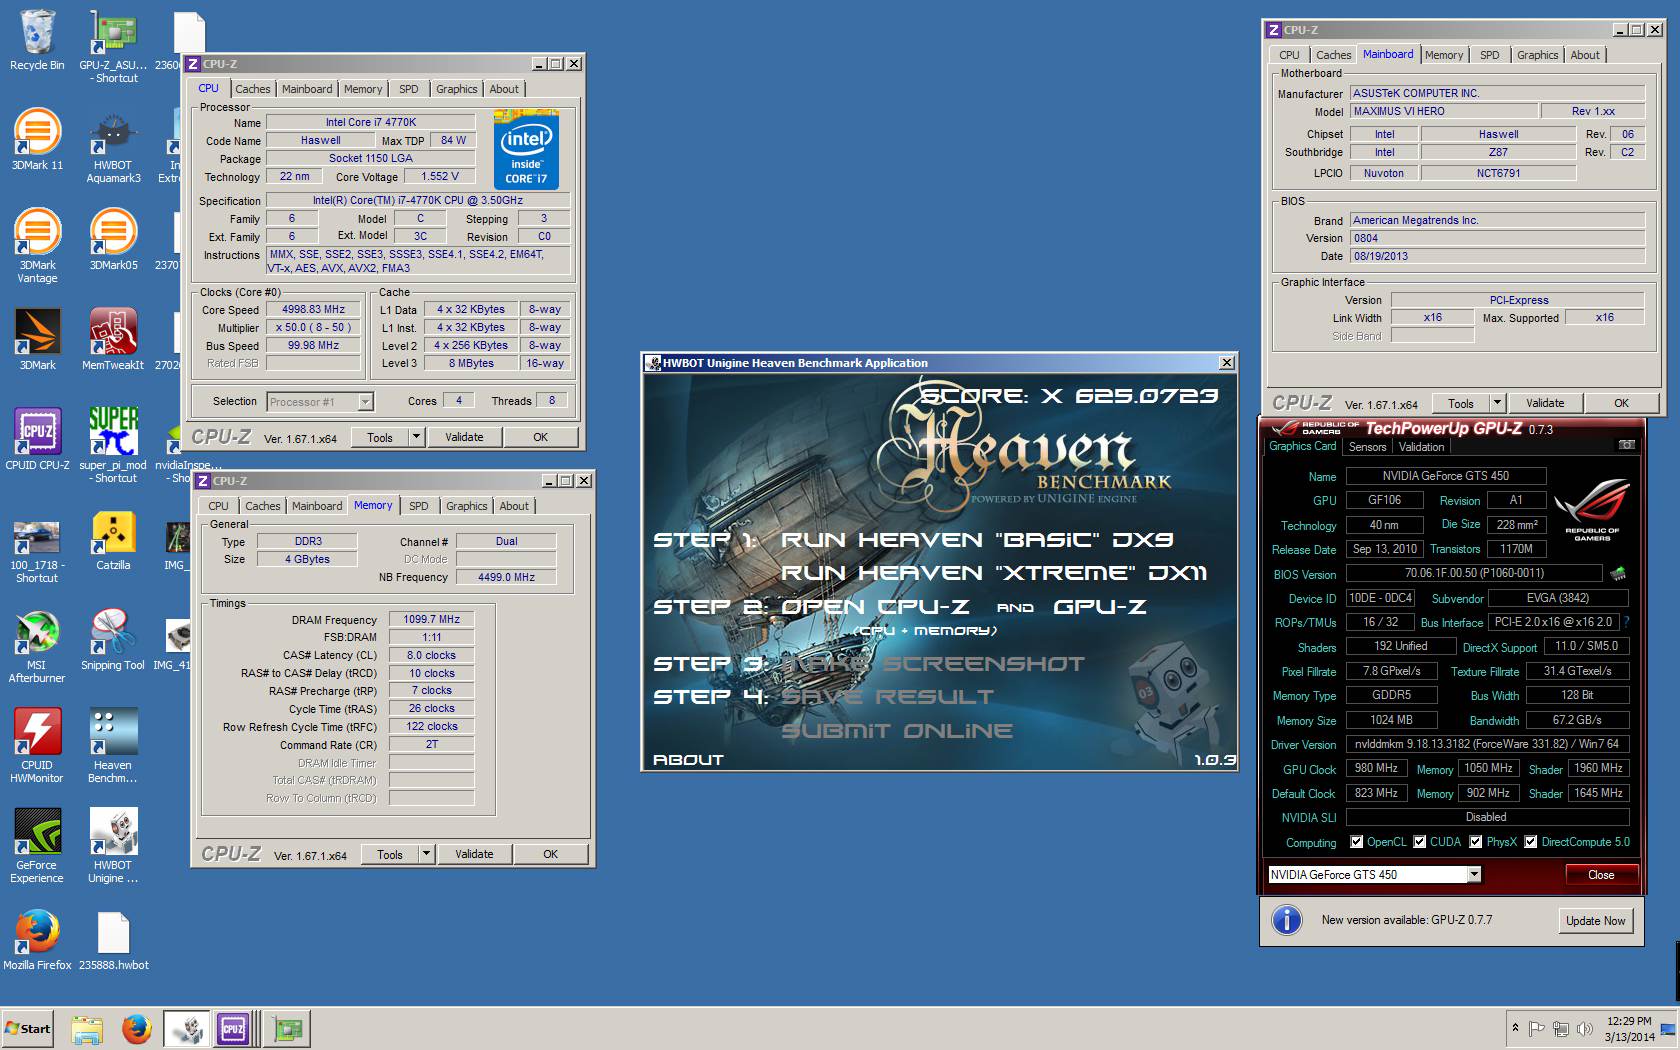
Task: Open GeForce Experience desktop icon
Action: (x=37, y=846)
